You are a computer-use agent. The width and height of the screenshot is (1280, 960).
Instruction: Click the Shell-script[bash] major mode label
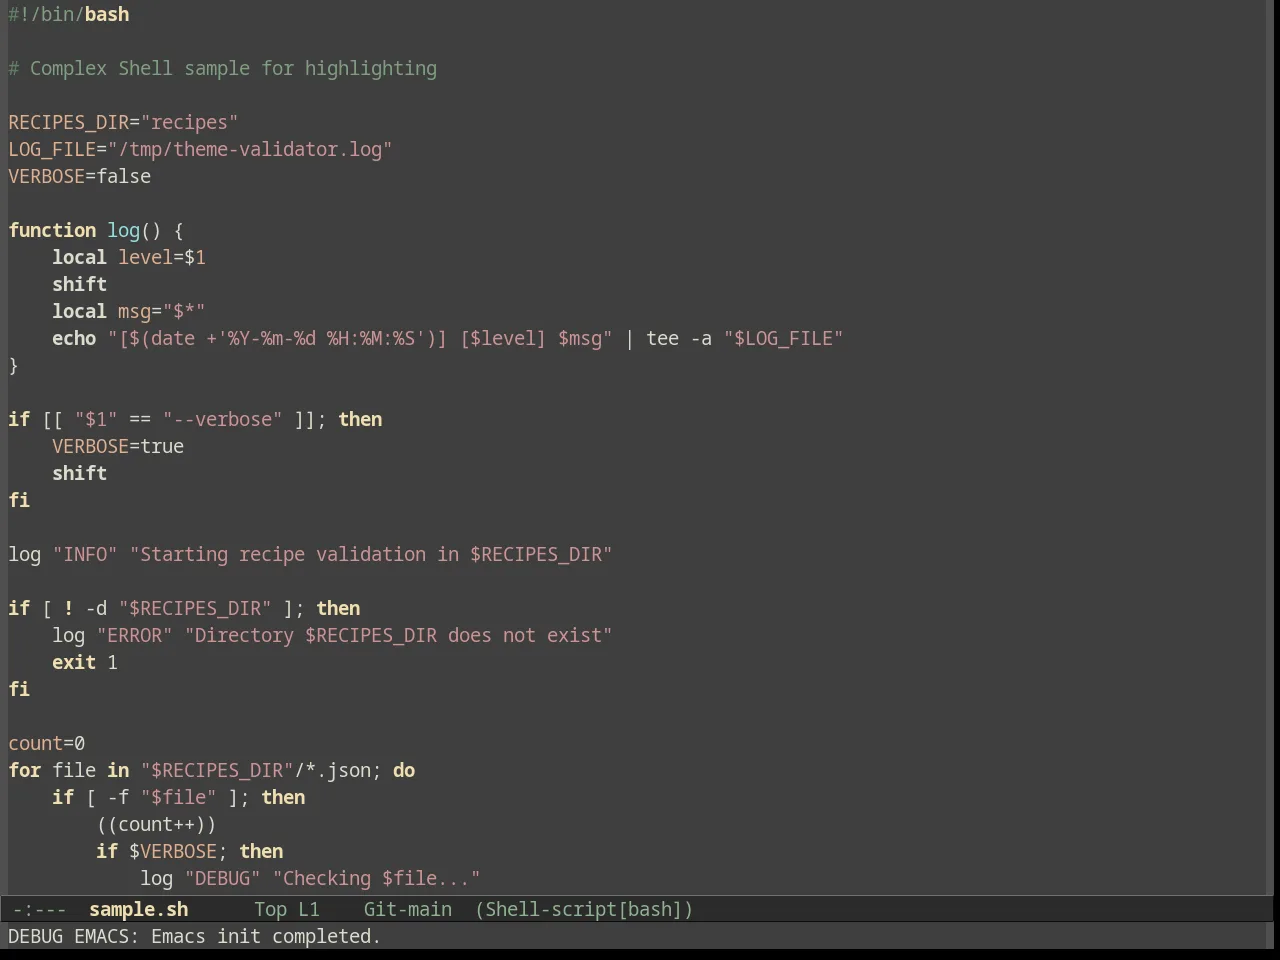(584, 910)
